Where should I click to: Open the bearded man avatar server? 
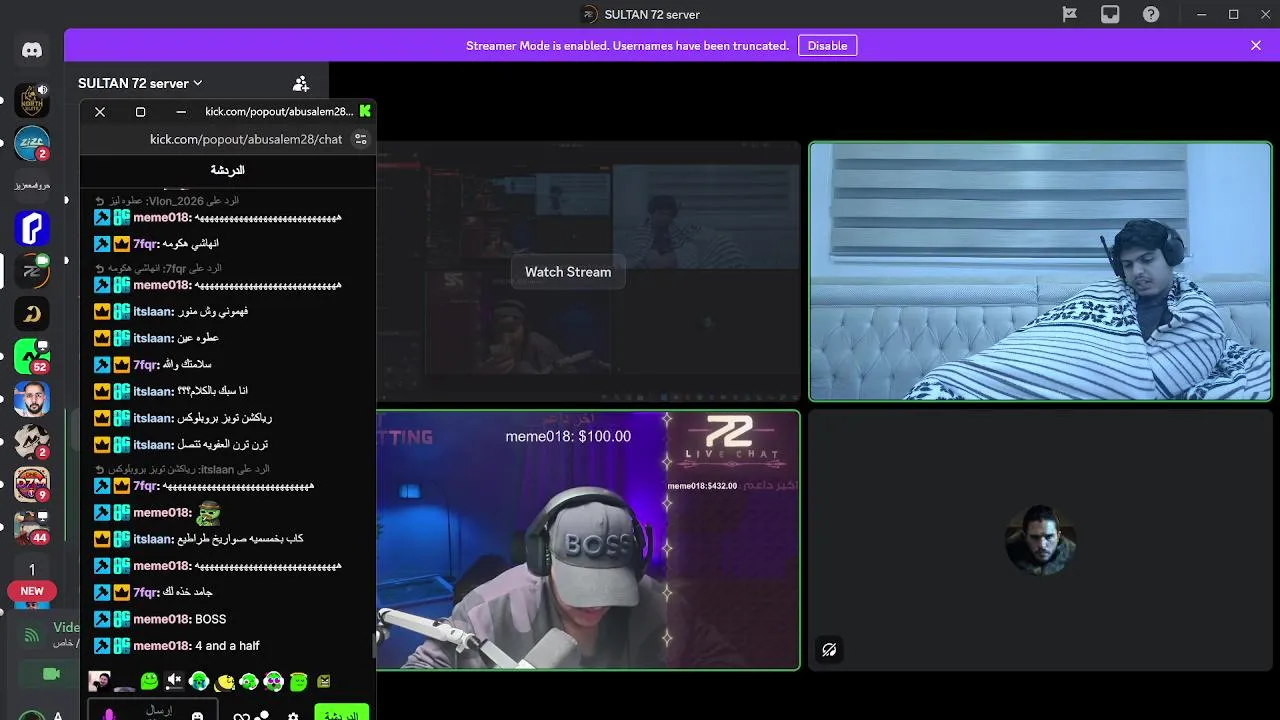click(x=32, y=400)
